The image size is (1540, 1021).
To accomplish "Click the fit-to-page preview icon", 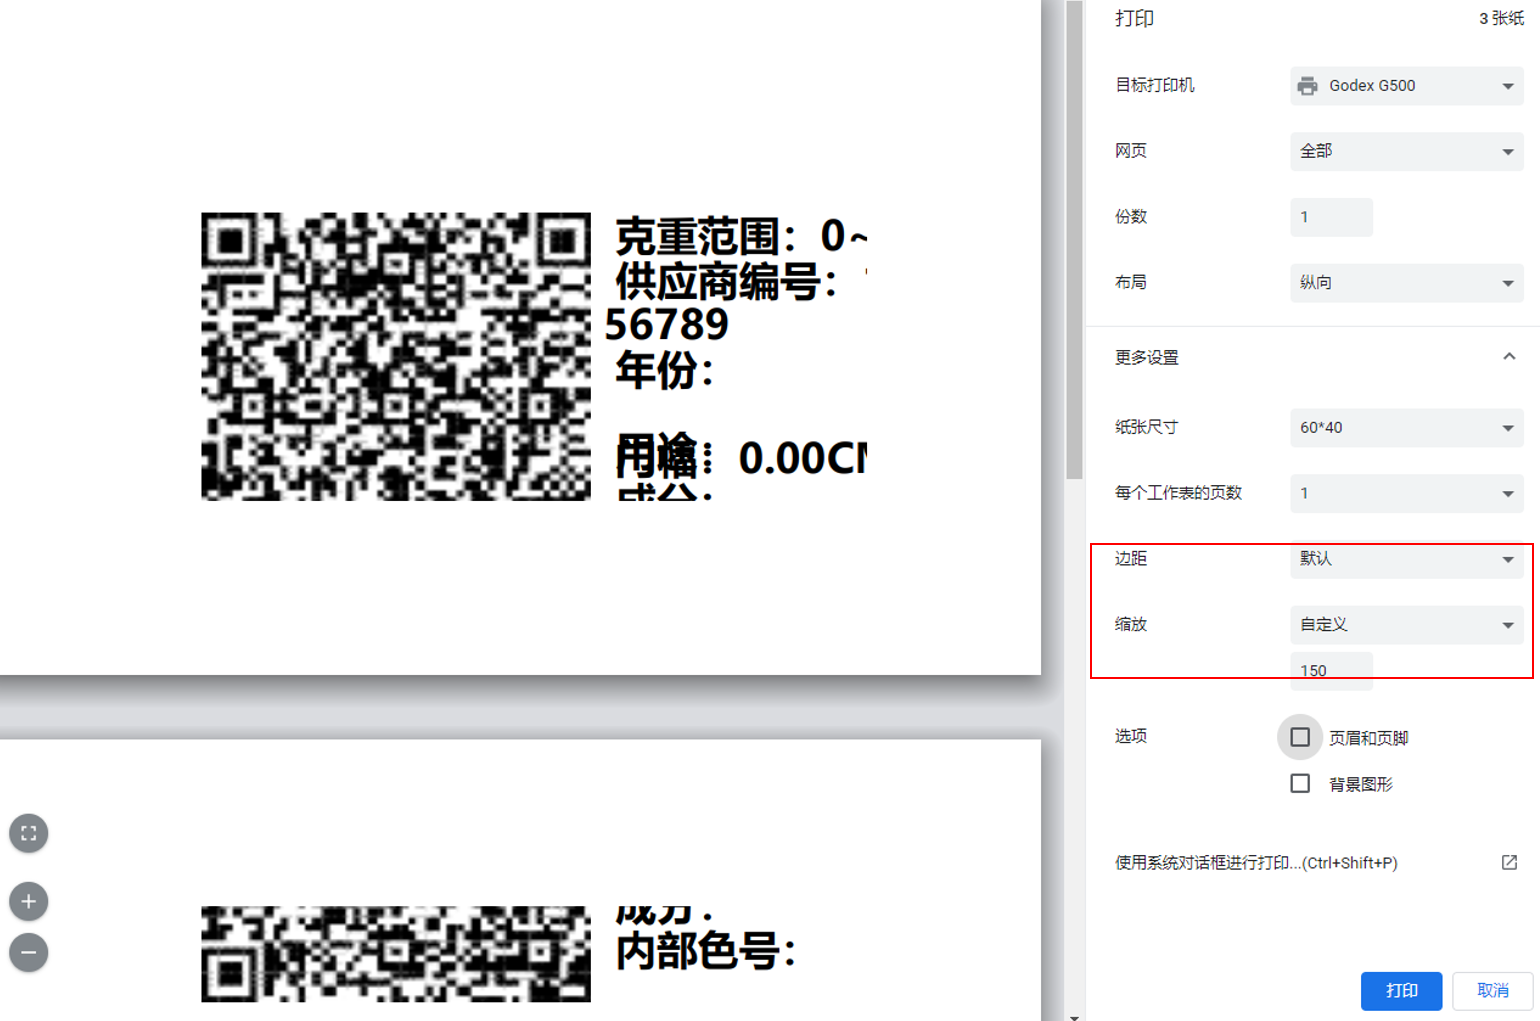I will pyautogui.click(x=29, y=833).
